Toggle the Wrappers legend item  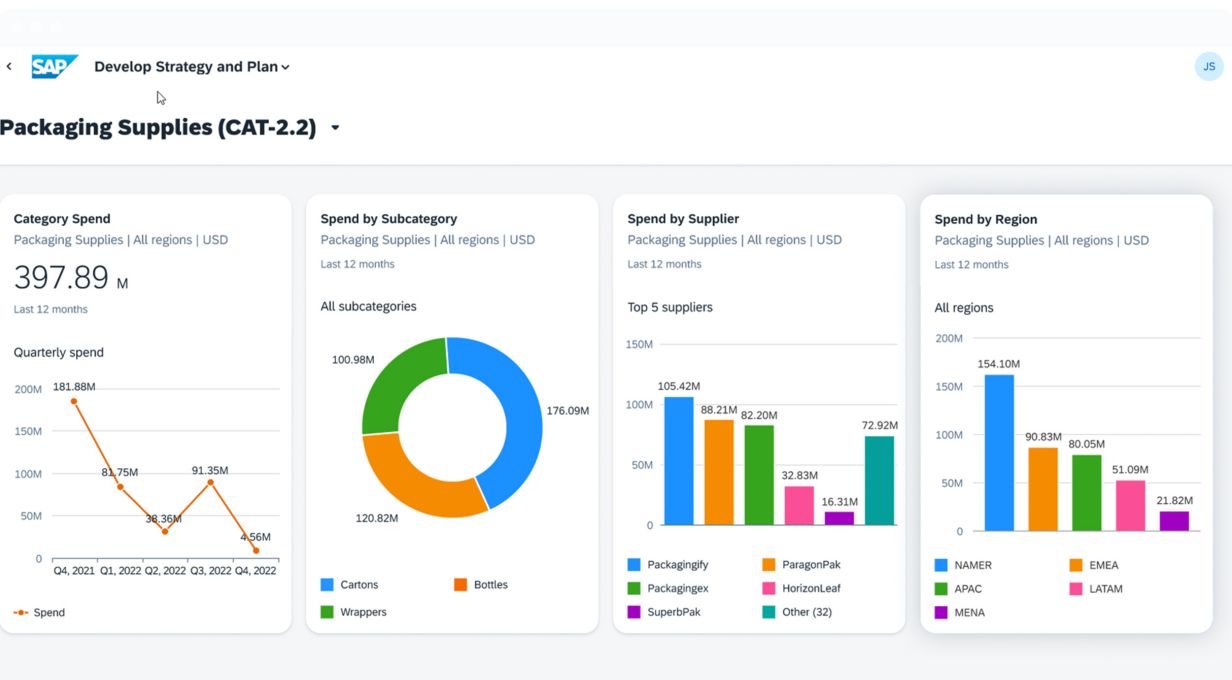[354, 612]
